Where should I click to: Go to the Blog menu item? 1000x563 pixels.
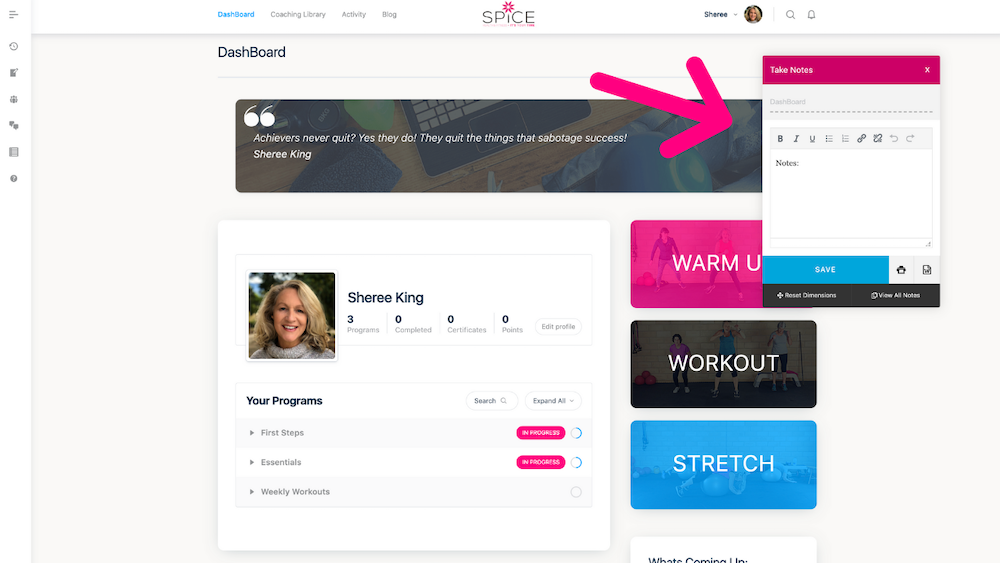click(389, 14)
